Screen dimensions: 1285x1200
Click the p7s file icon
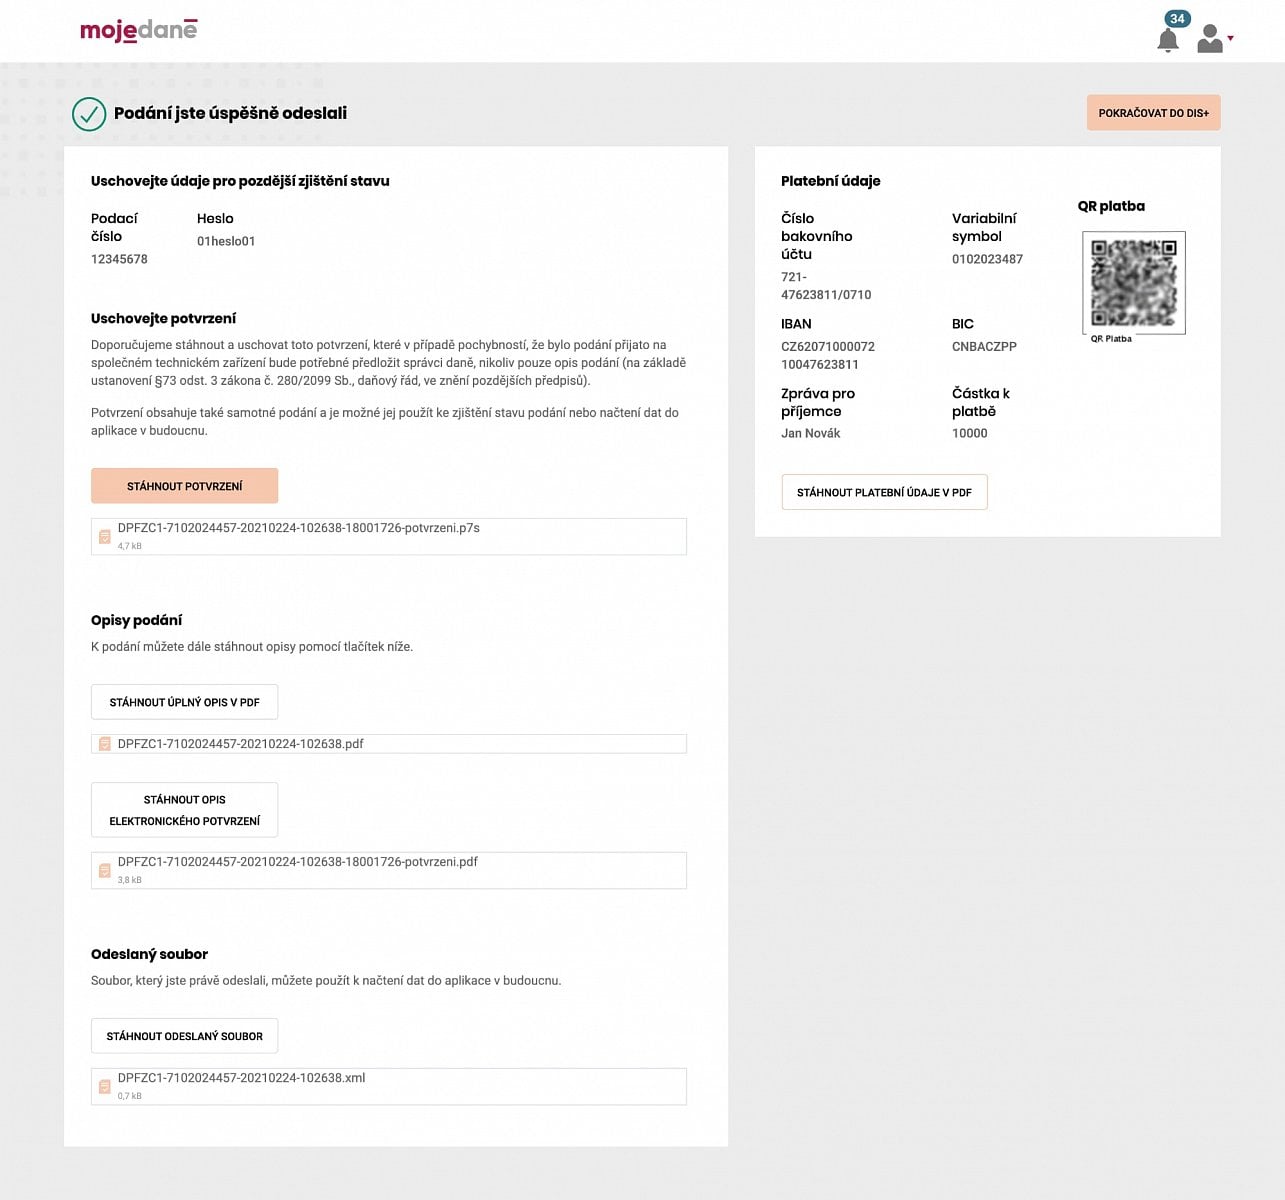tap(105, 537)
